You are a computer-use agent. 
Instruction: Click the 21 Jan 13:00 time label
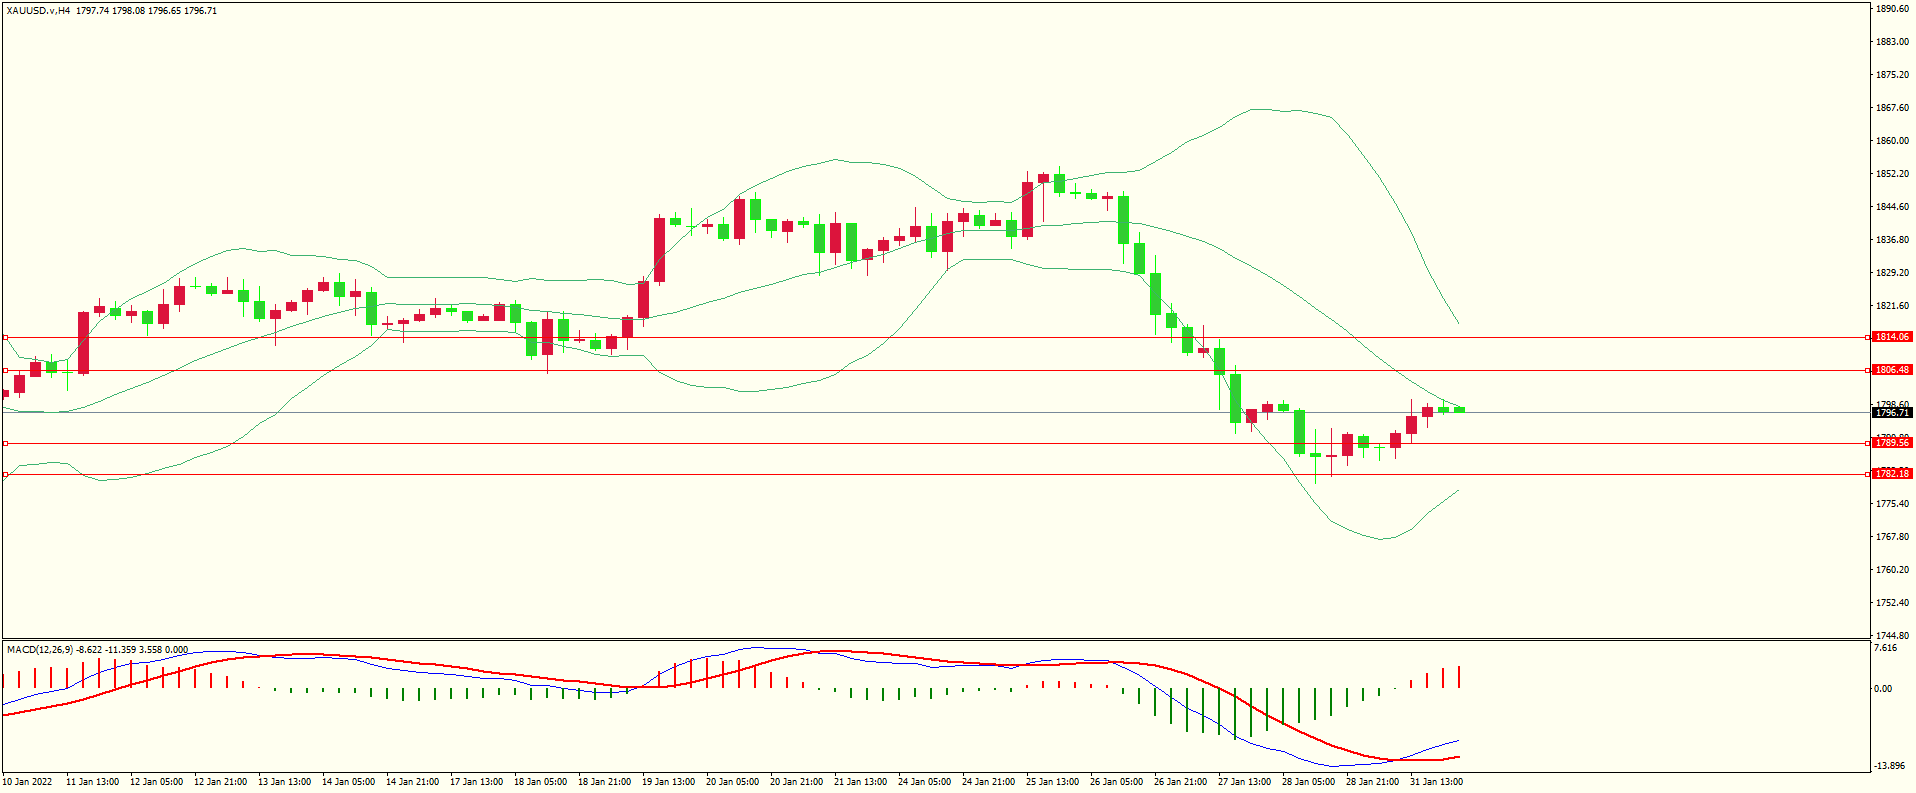tap(860, 782)
